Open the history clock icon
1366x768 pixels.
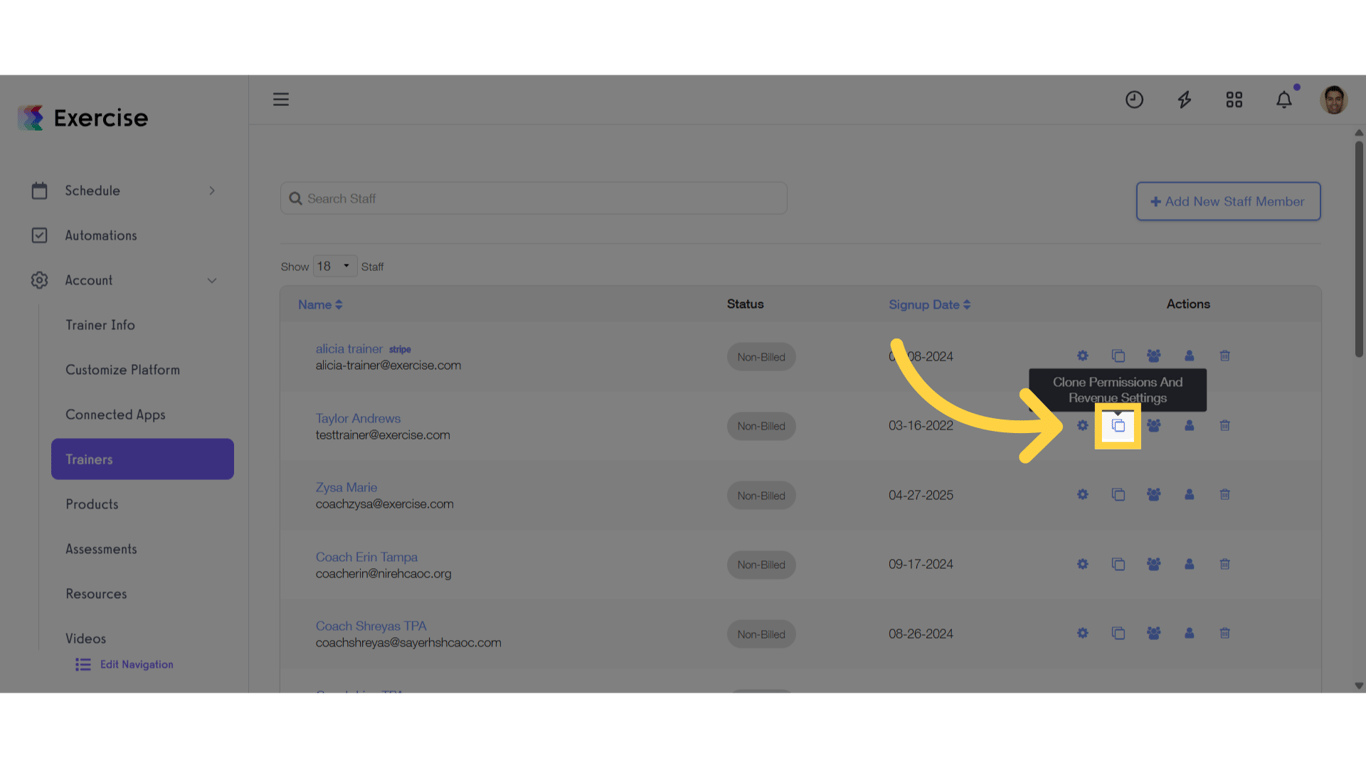[x=1134, y=99]
